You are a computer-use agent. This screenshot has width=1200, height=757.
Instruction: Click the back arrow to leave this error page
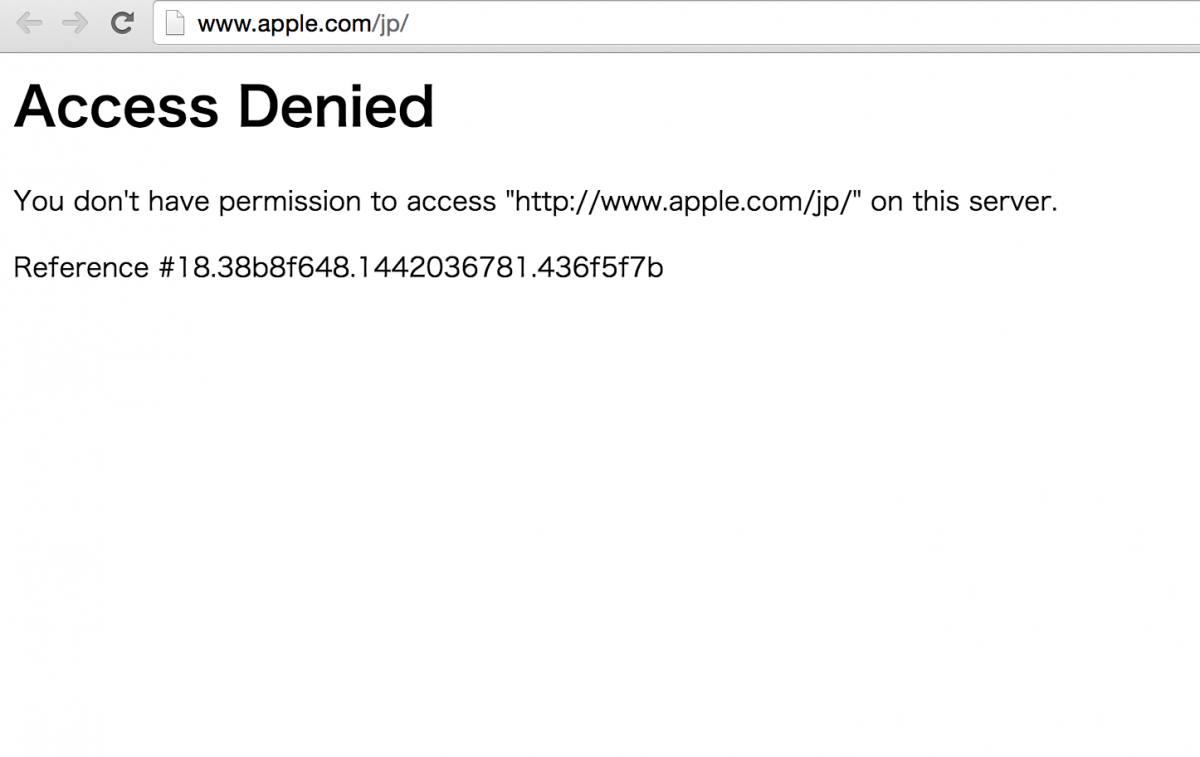tap(31, 23)
